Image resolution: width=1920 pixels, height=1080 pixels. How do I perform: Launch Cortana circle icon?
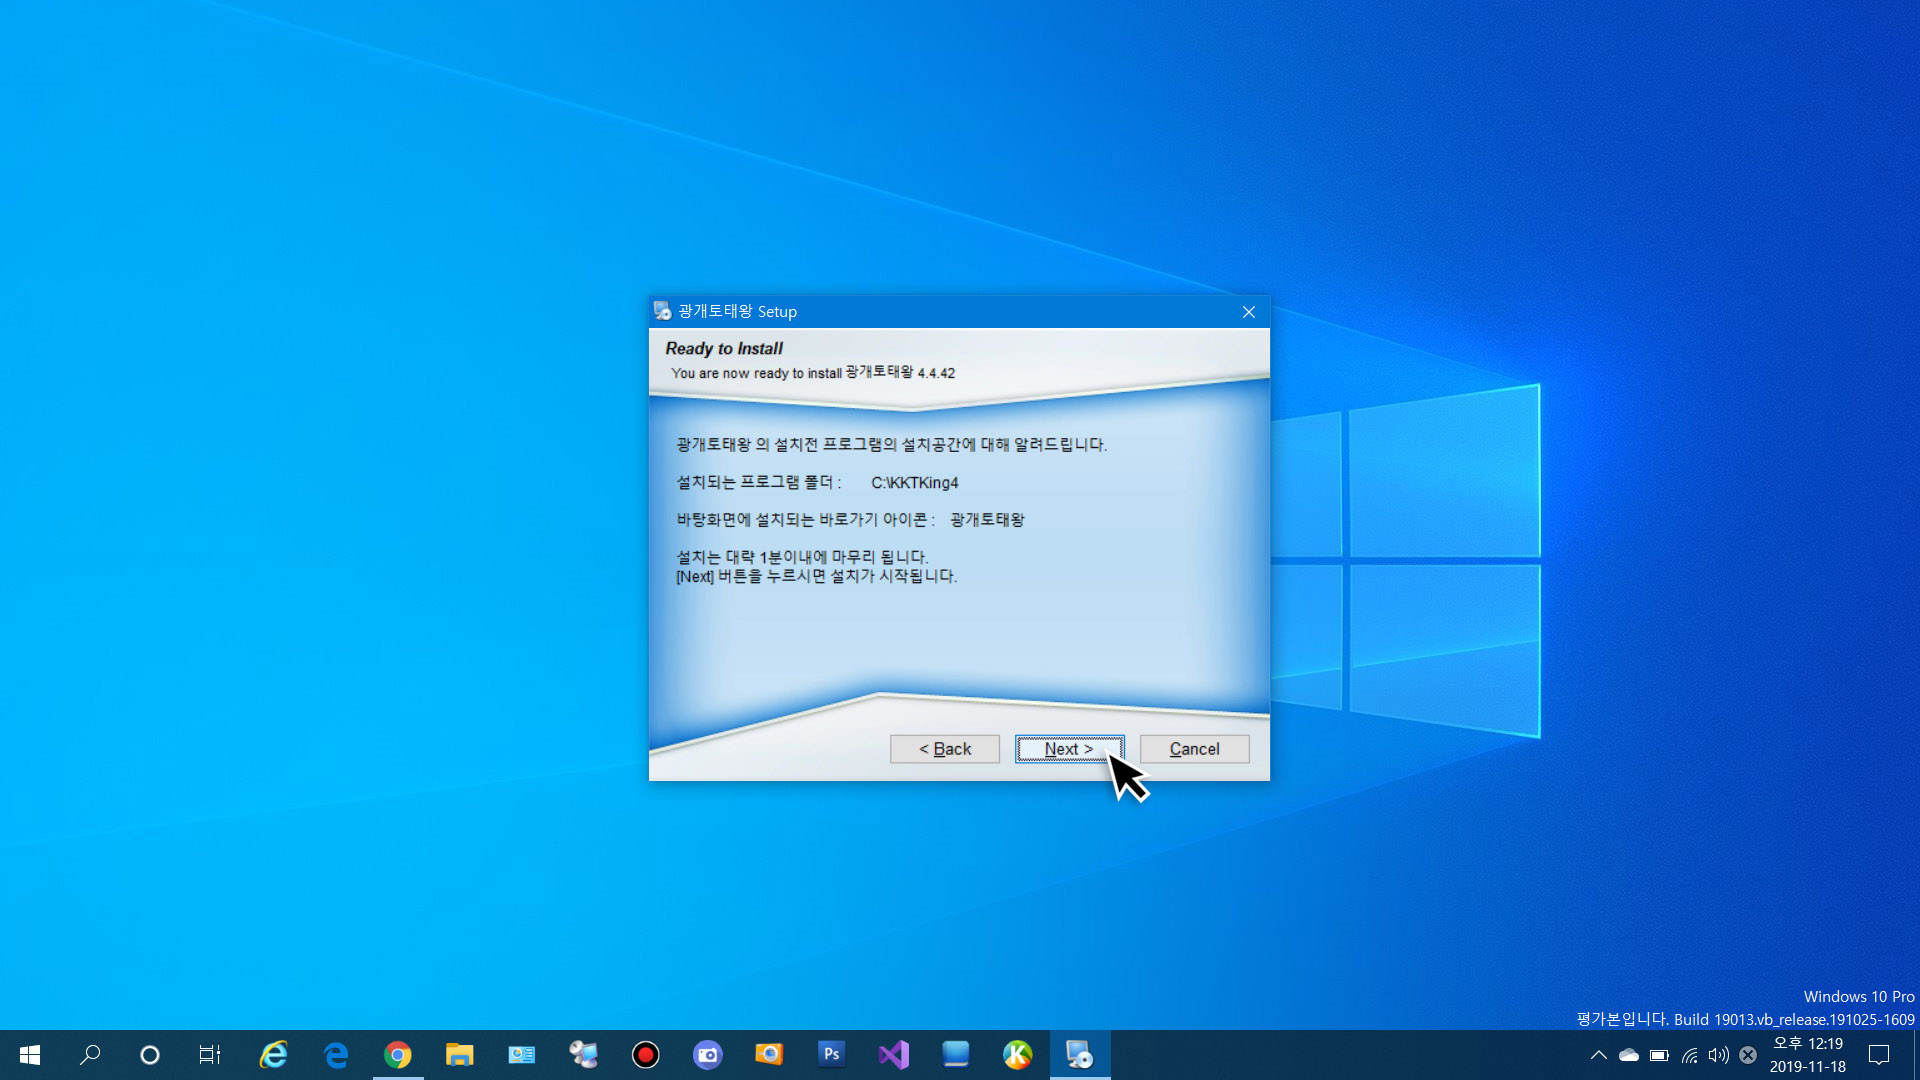click(x=150, y=1054)
